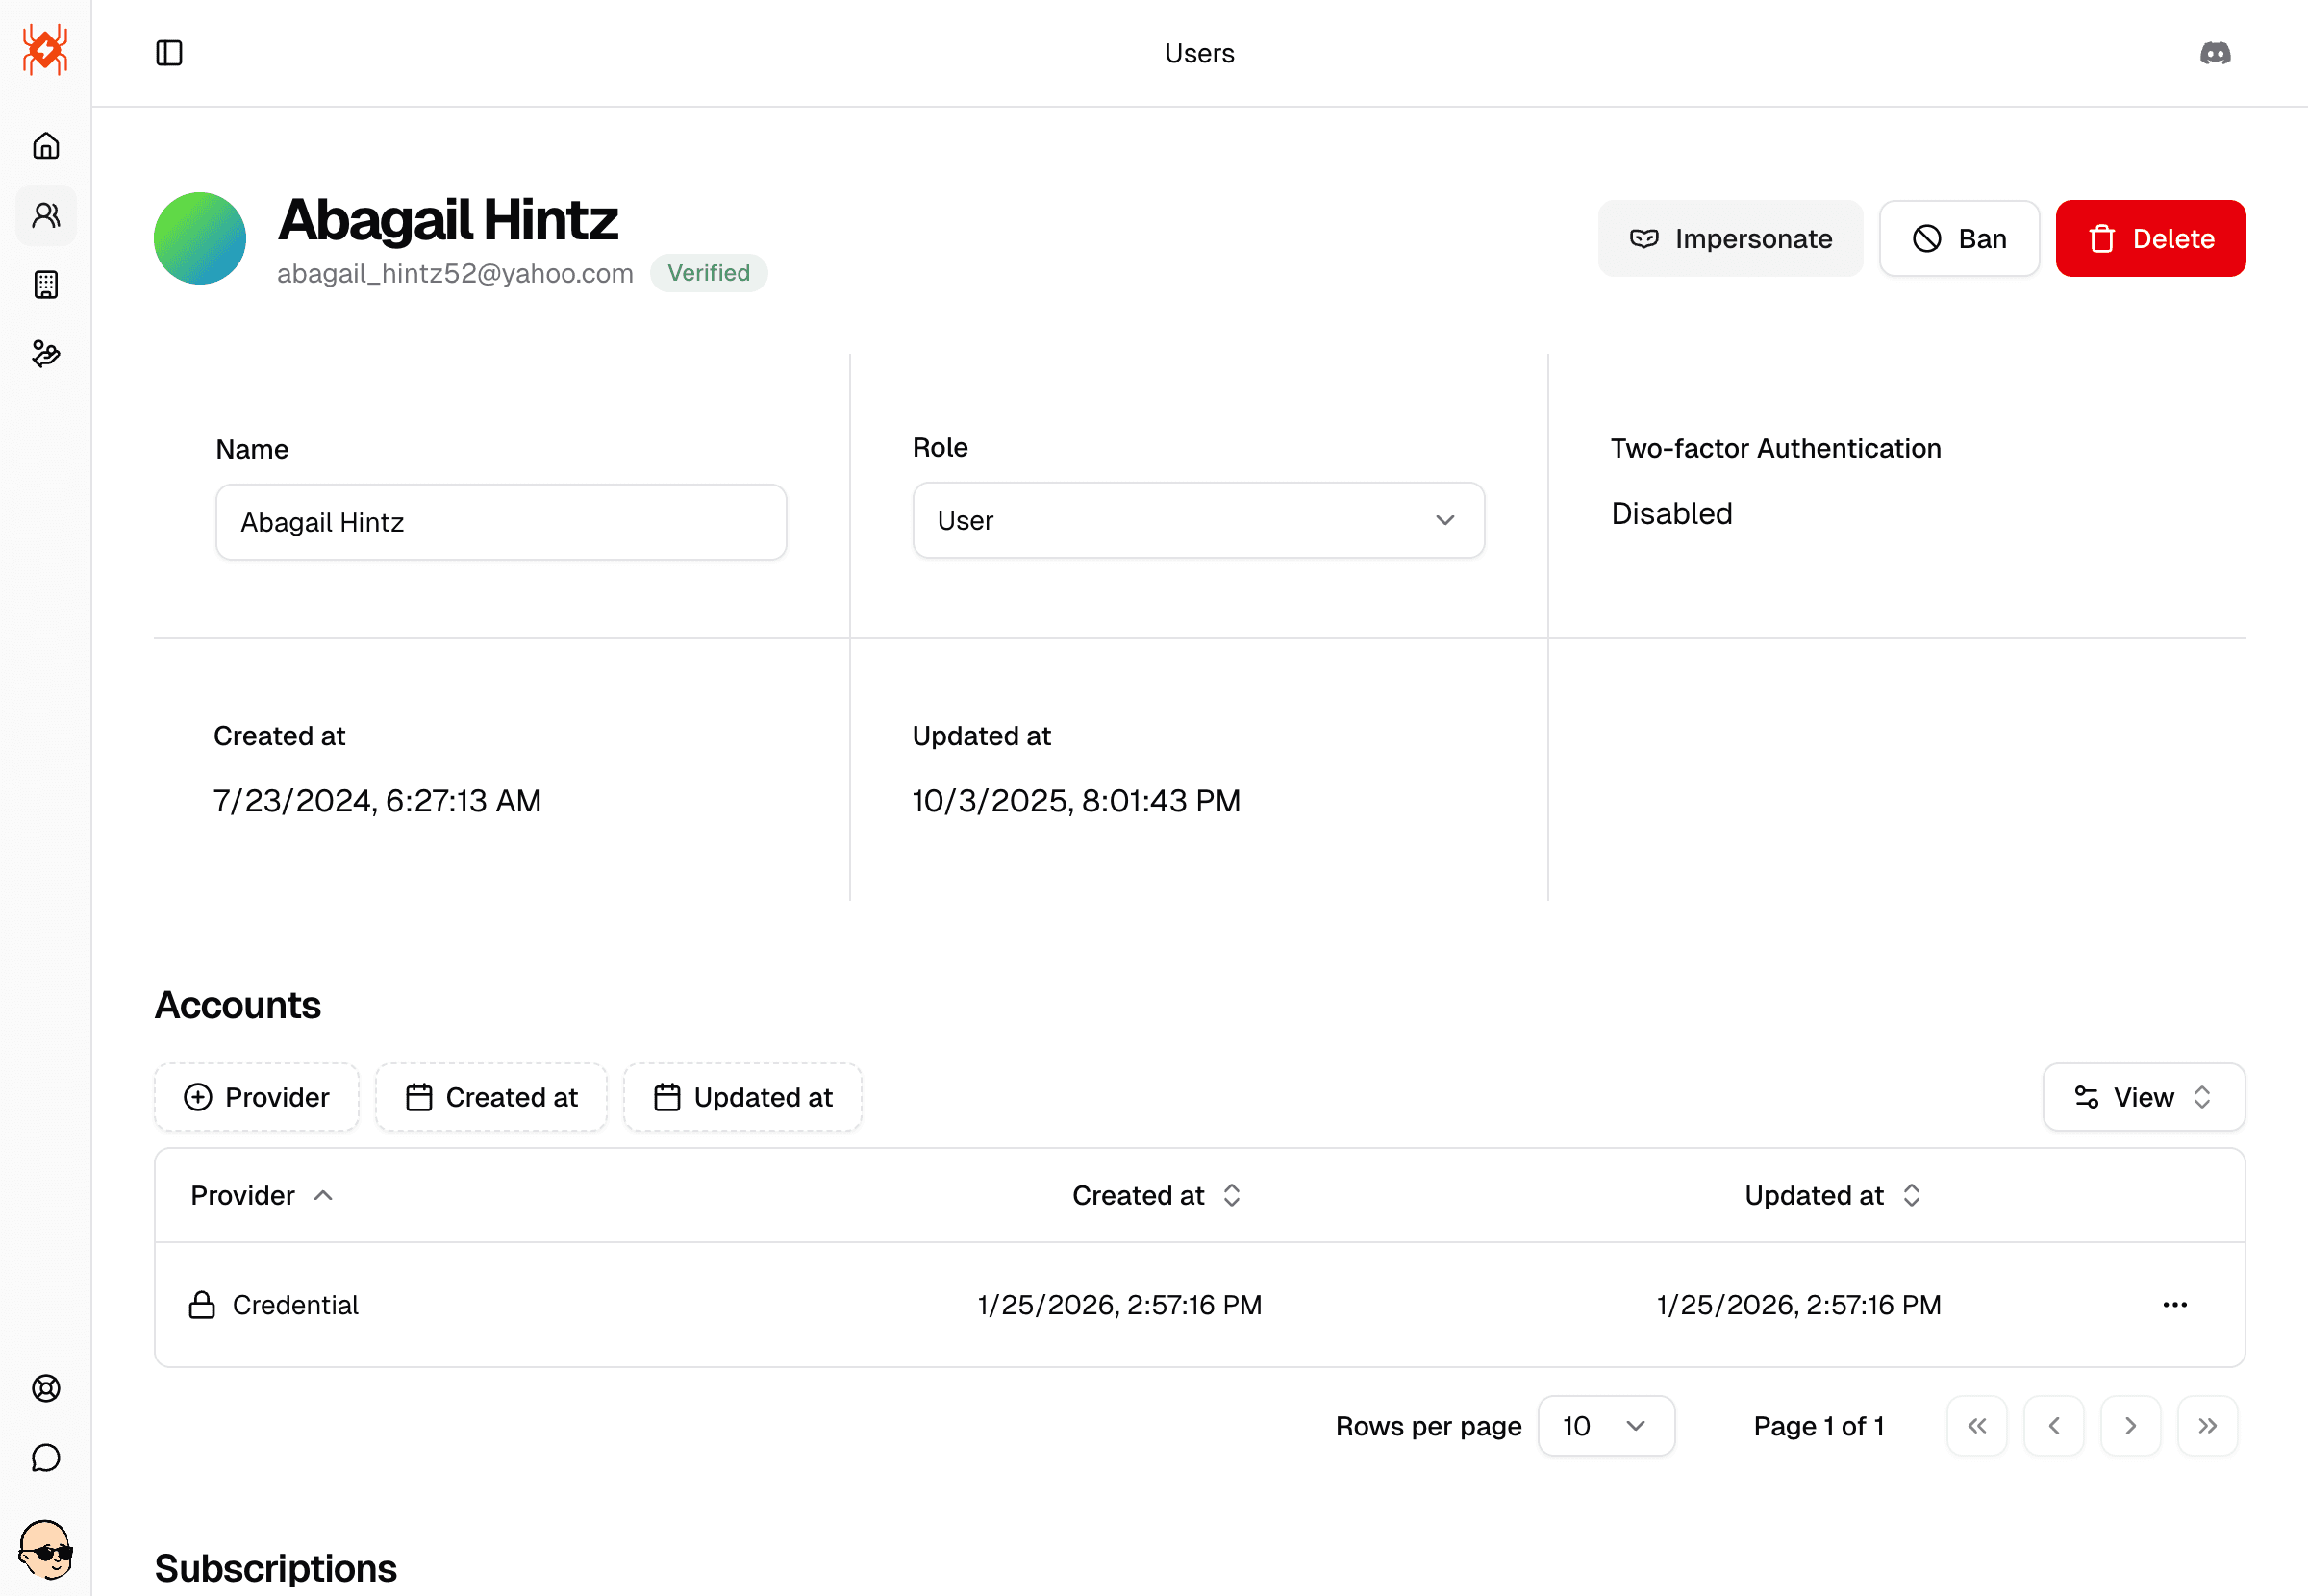Open the Role dropdown

1197,520
